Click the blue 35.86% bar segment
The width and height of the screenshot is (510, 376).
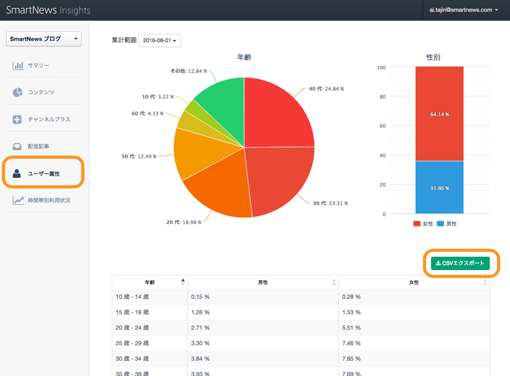[439, 187]
